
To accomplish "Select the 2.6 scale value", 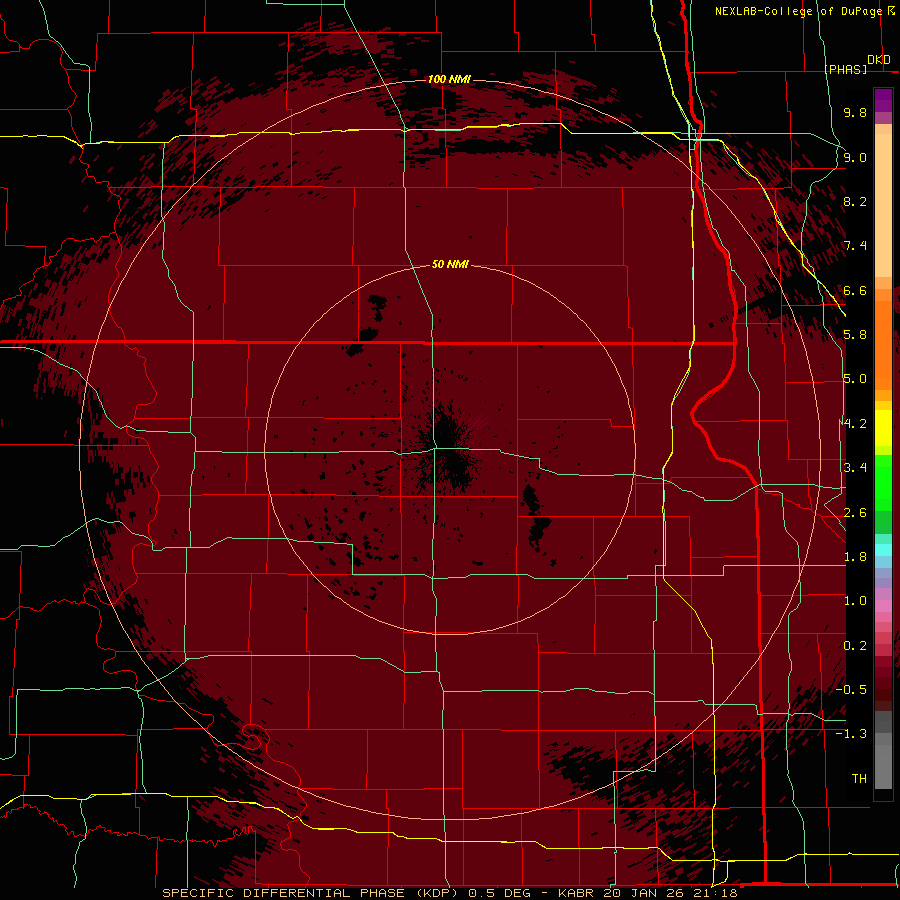I will click(855, 513).
